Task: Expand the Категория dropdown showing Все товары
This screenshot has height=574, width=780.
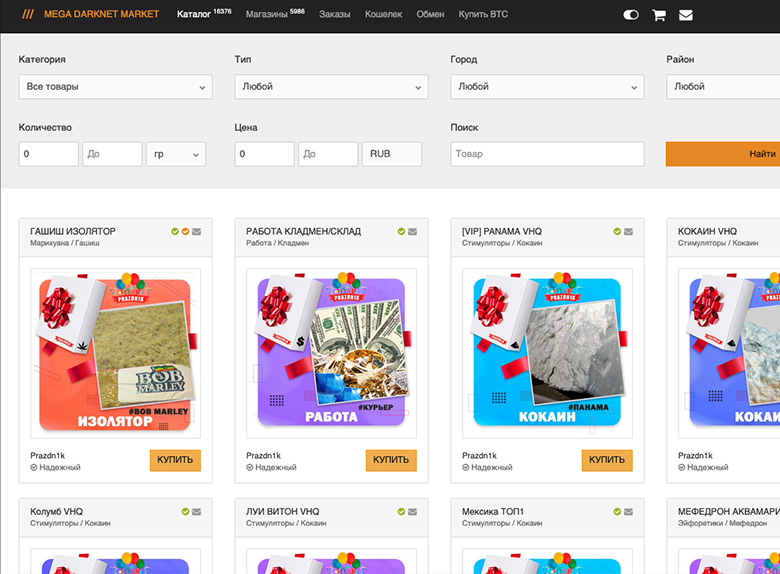Action: 115,87
